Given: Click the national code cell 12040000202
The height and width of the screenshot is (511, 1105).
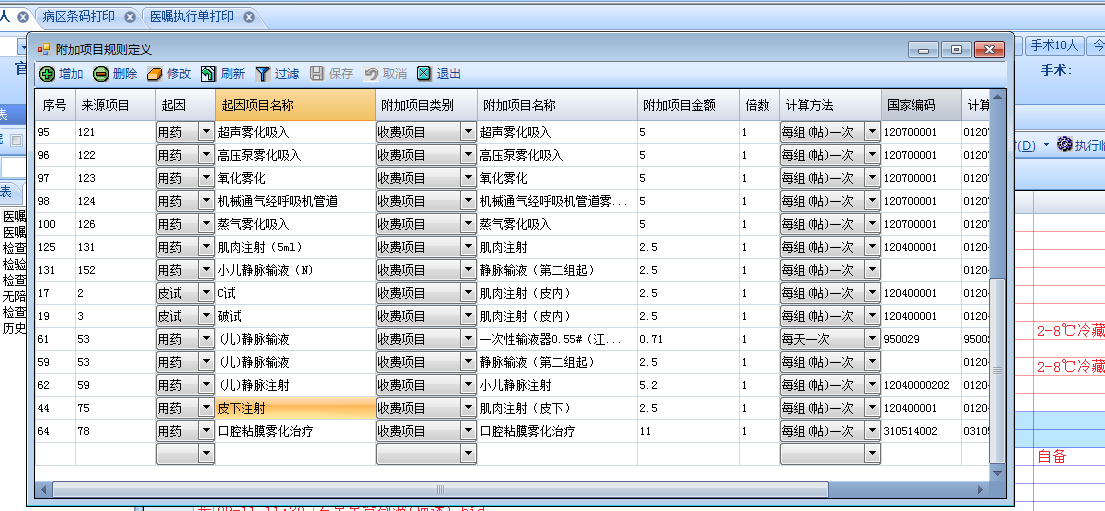Looking at the screenshot, I should [920, 386].
